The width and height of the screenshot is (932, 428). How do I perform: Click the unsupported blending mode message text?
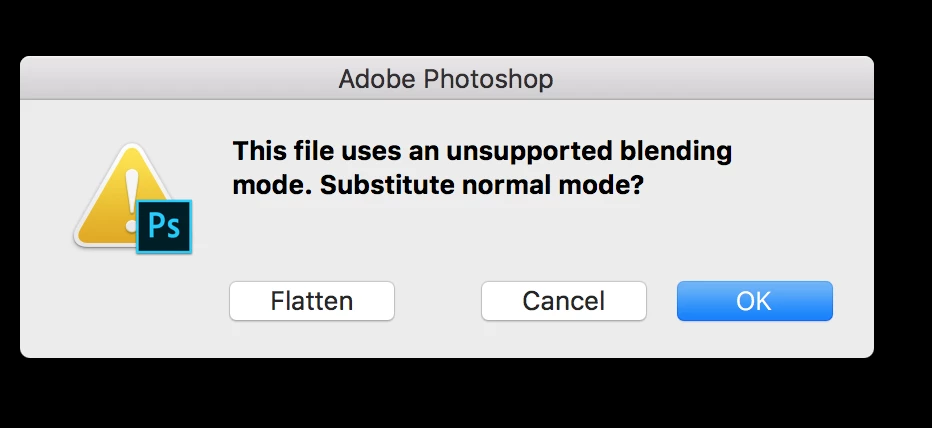point(482,152)
